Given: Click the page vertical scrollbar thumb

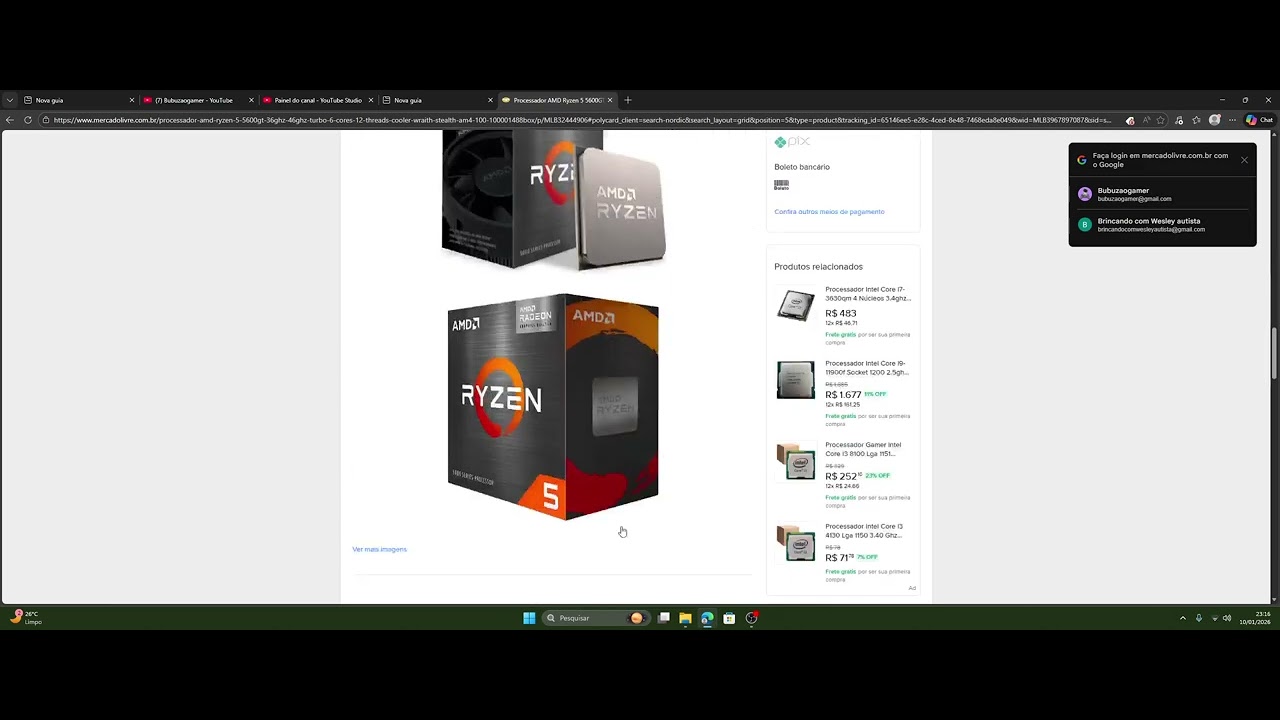Looking at the screenshot, I should tap(1274, 353).
